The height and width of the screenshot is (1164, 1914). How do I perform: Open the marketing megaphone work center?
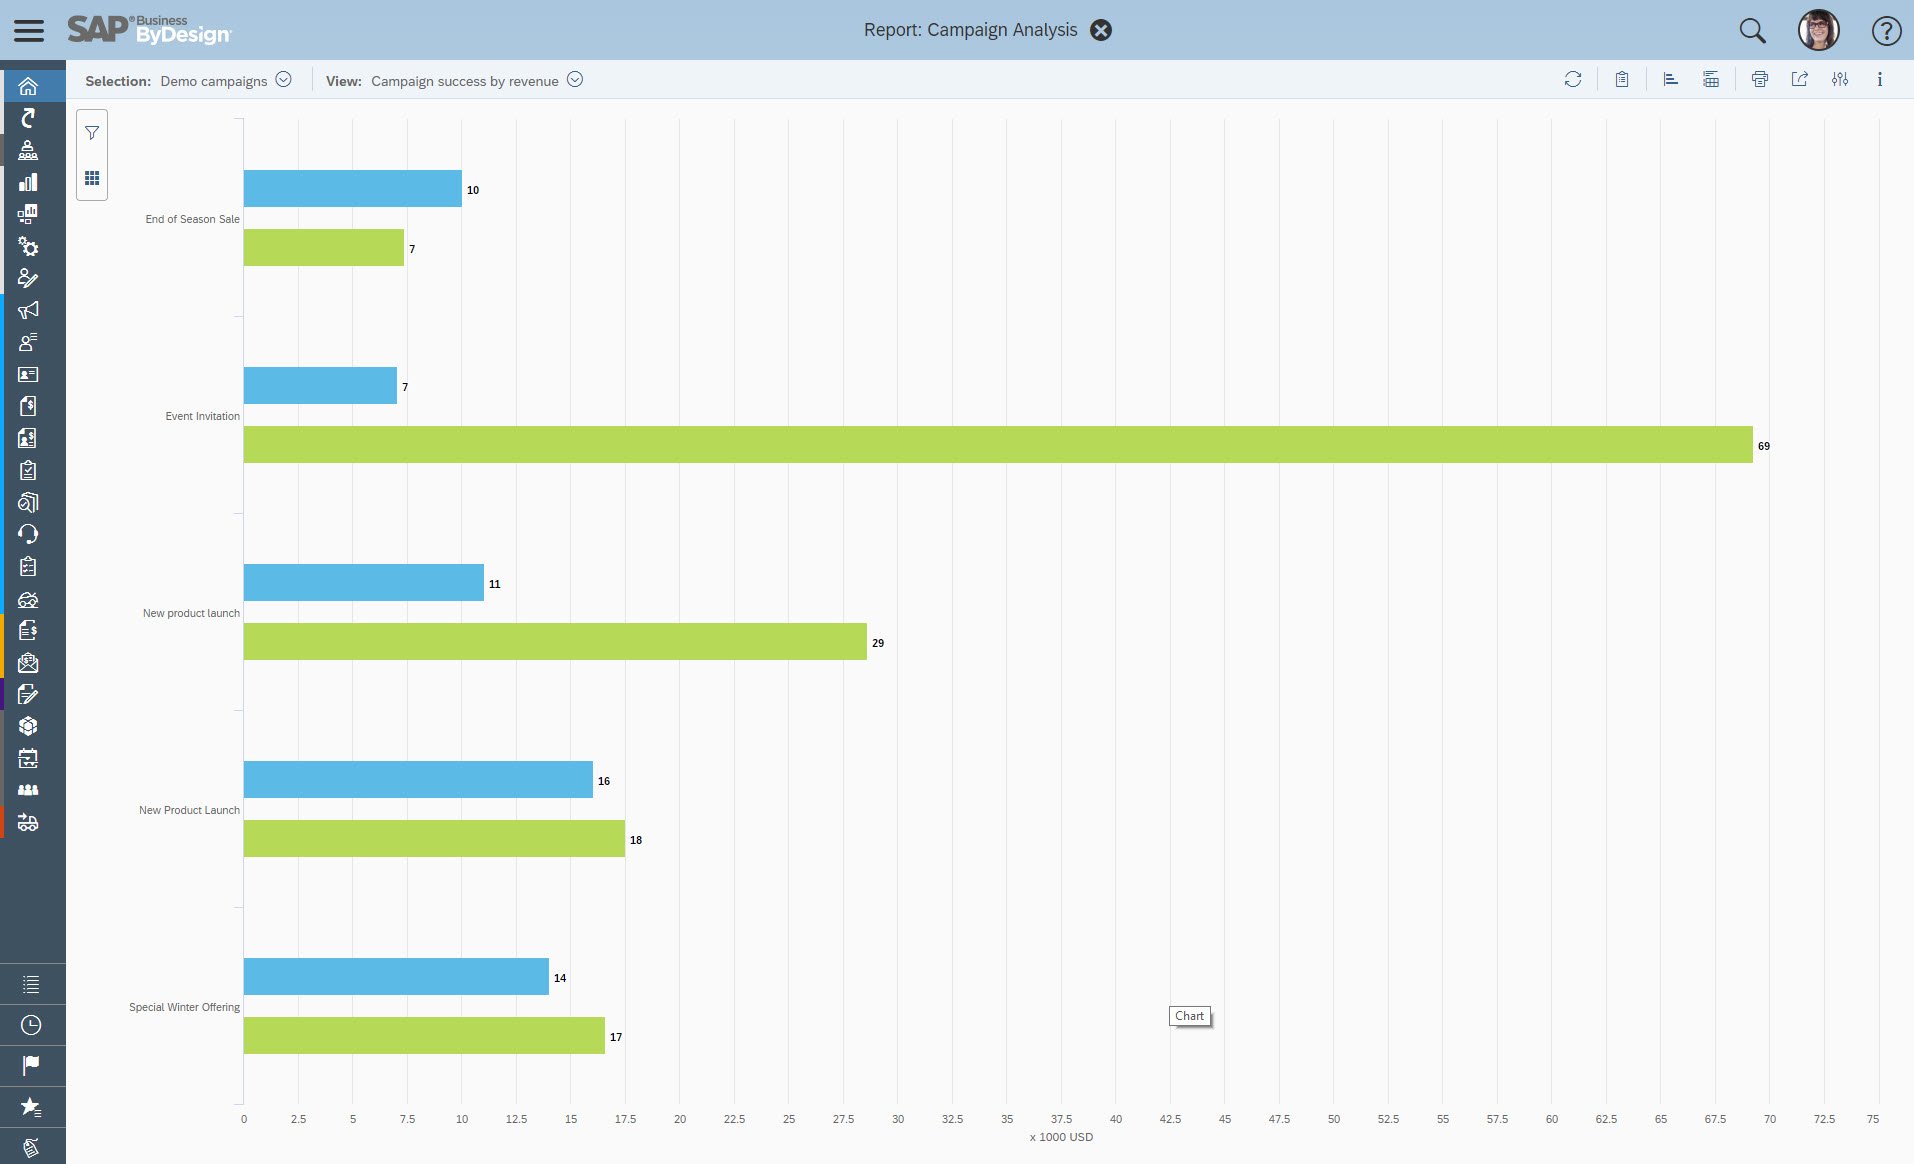[x=28, y=310]
